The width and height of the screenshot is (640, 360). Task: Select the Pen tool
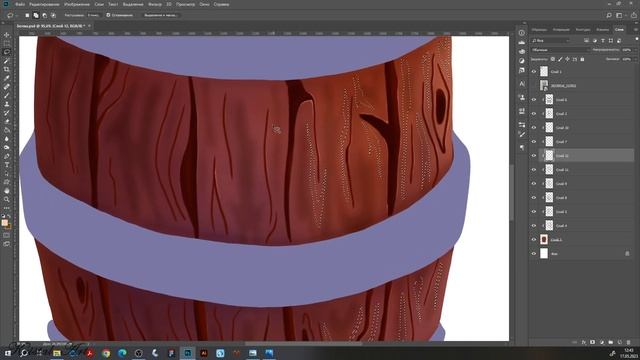pyautogui.click(x=7, y=156)
